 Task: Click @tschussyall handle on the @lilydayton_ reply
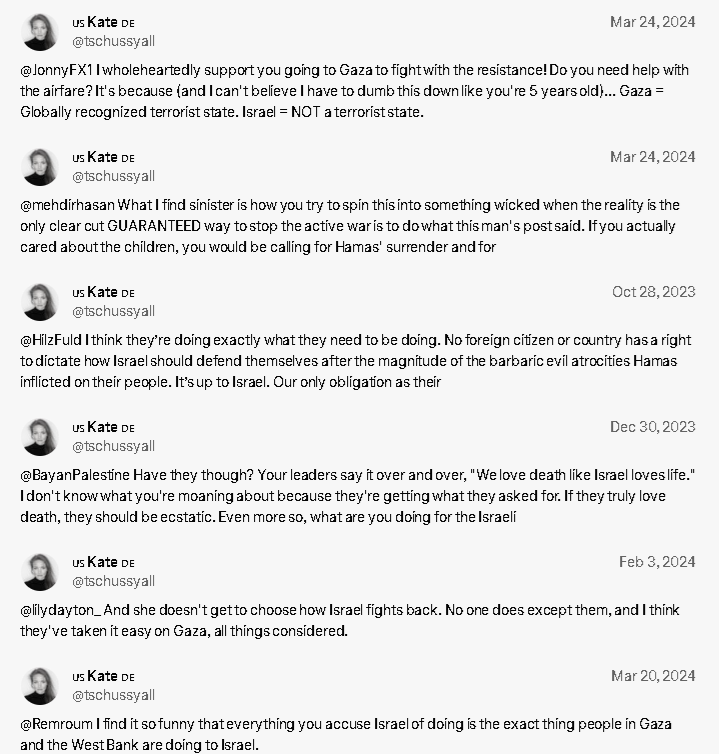click(x=114, y=581)
